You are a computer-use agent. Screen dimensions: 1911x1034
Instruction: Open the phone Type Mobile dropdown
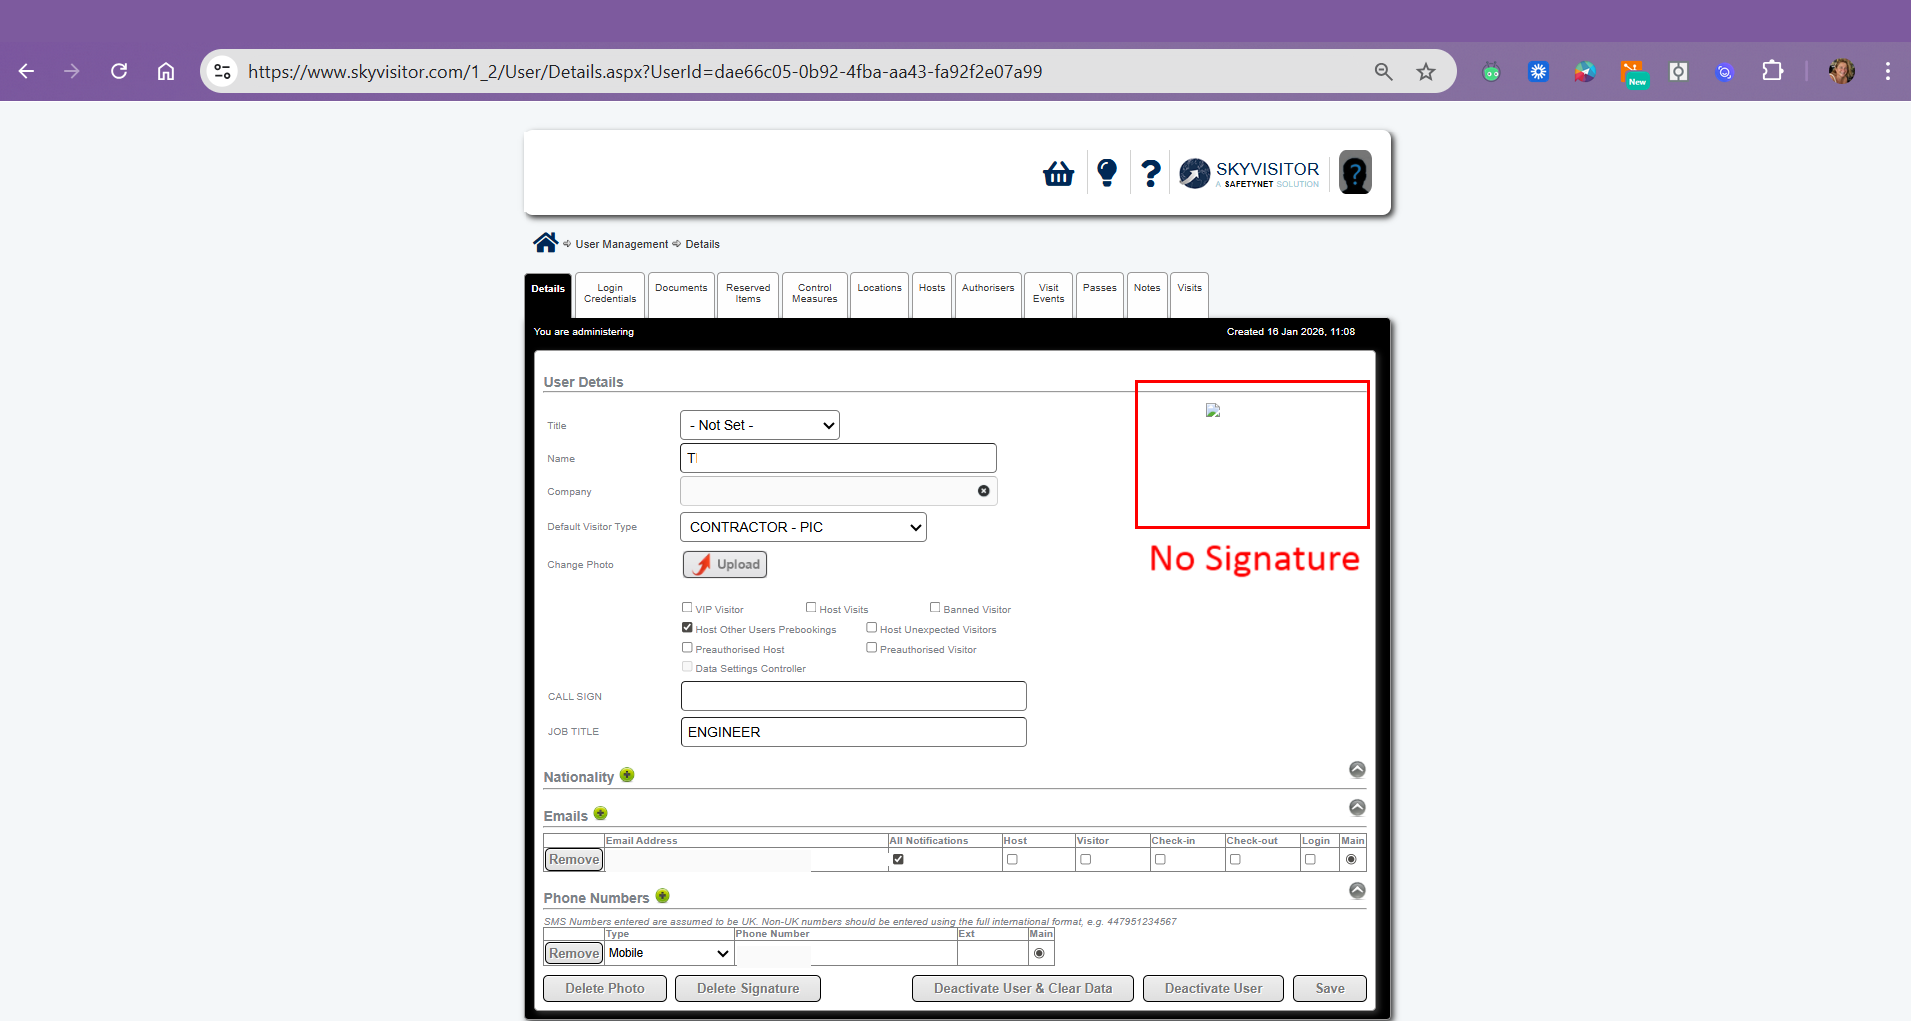click(x=669, y=953)
